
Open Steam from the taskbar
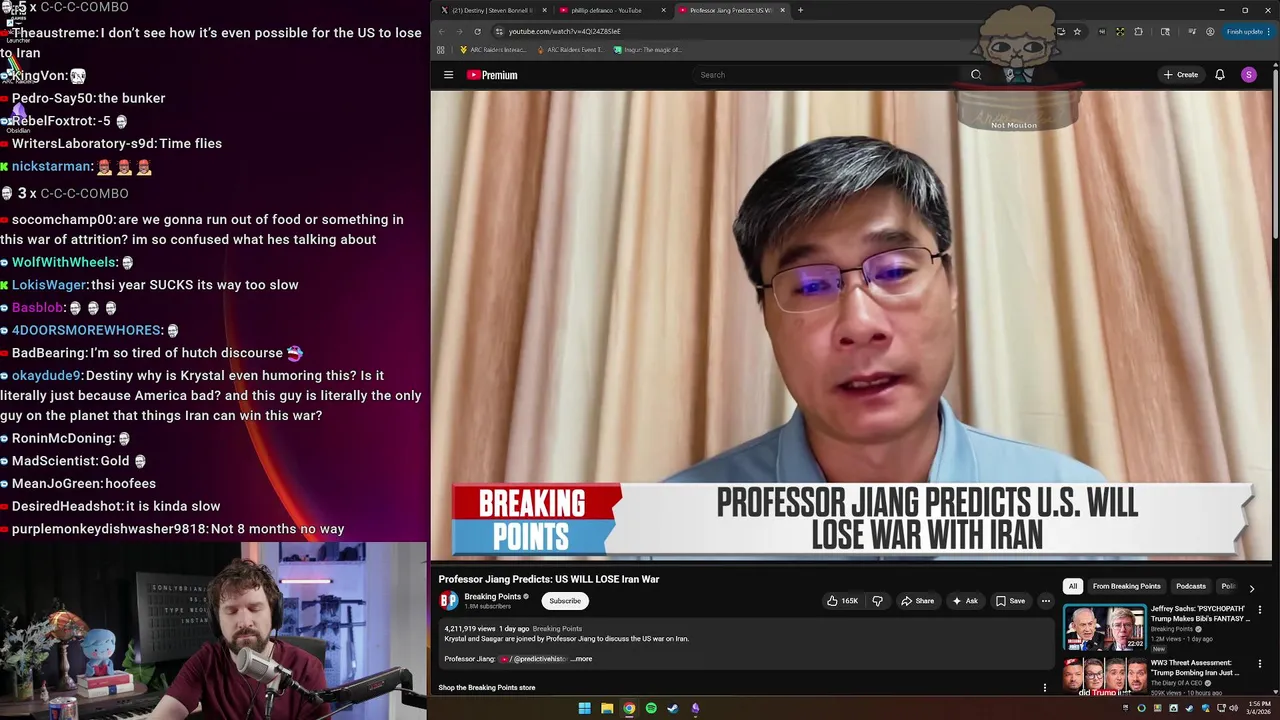point(673,708)
